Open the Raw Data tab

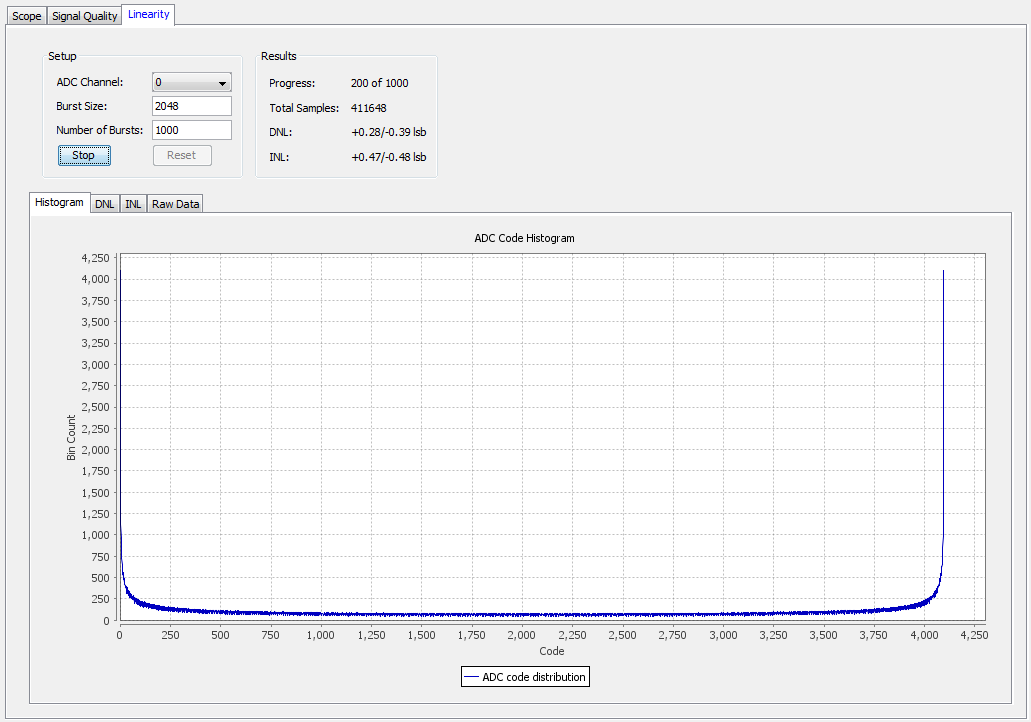[x=176, y=204]
